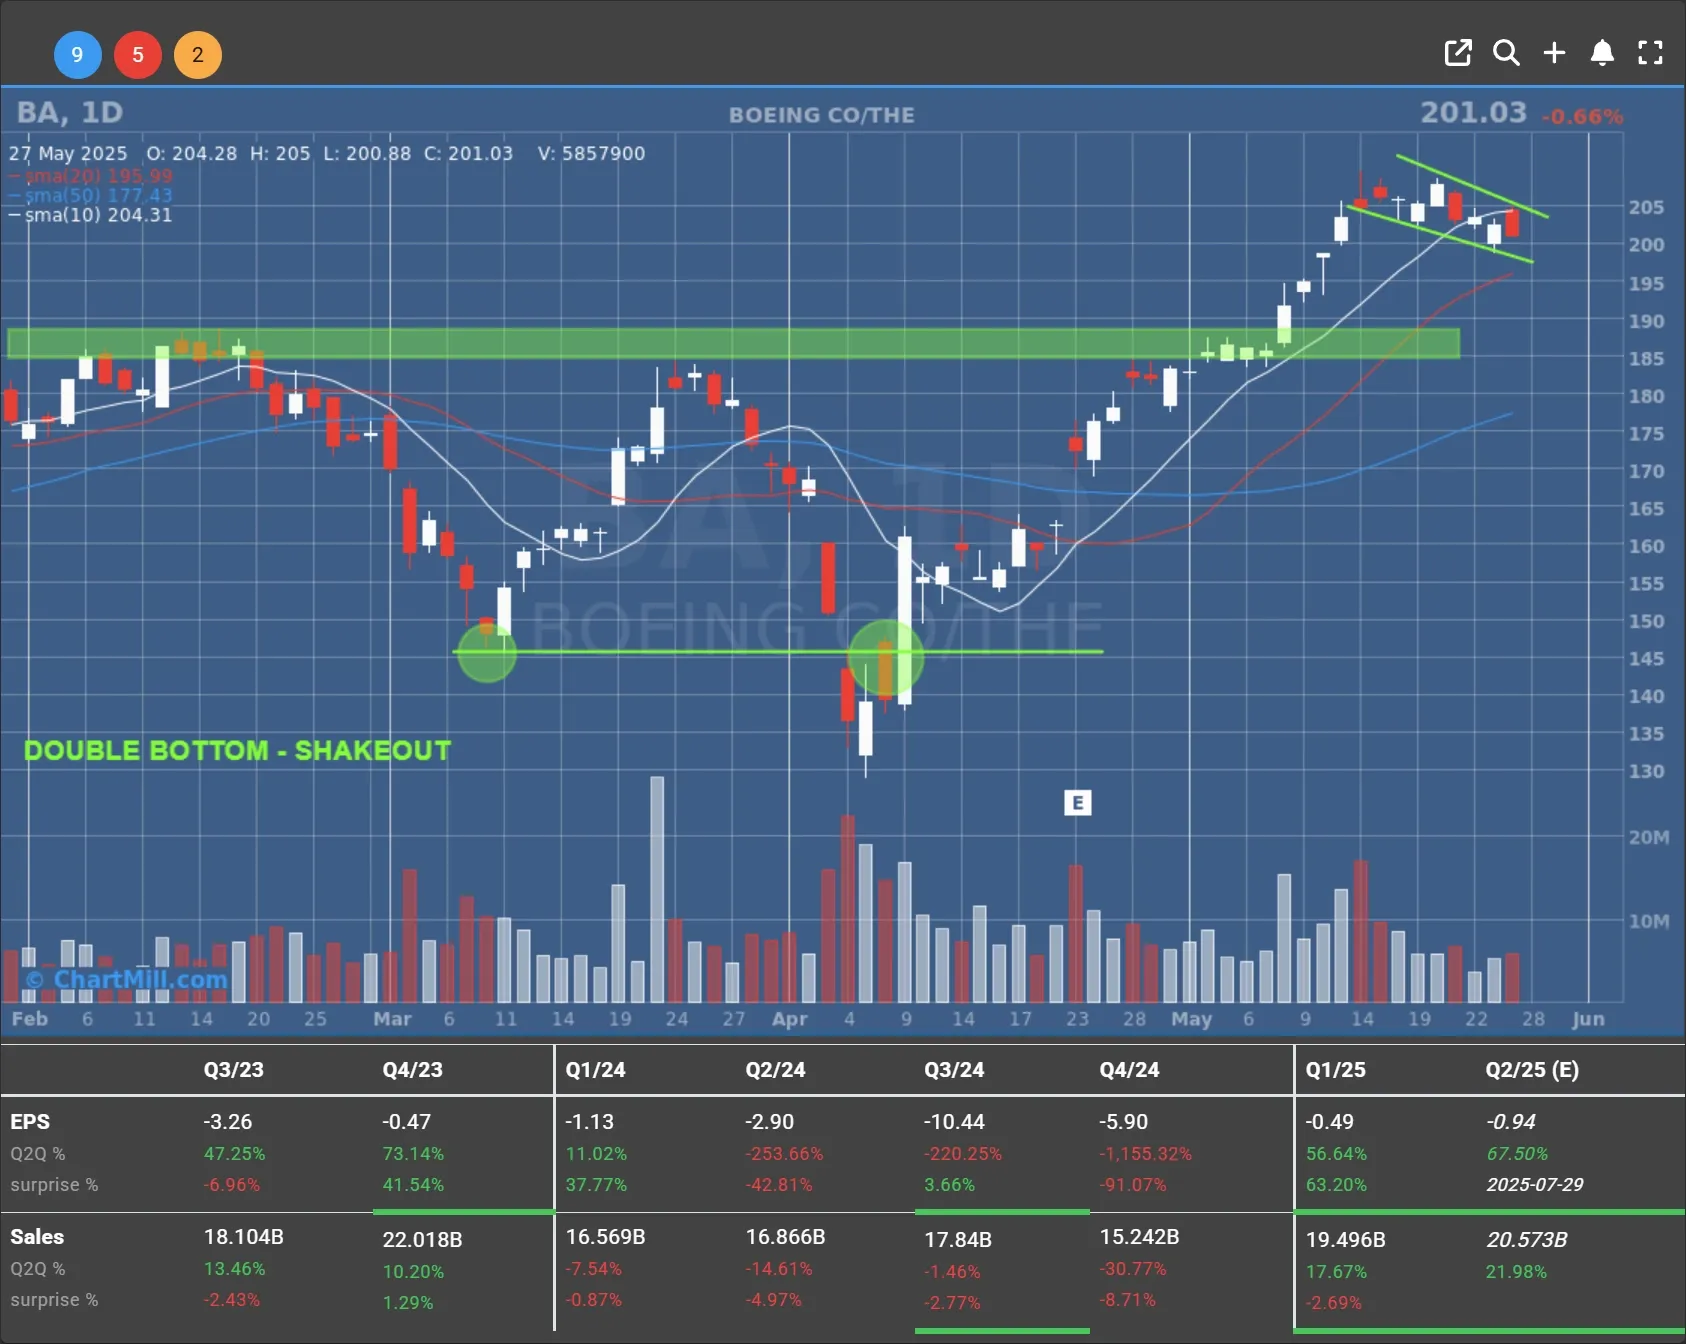Click the Q2/25 (E) column header

(x=1532, y=1070)
